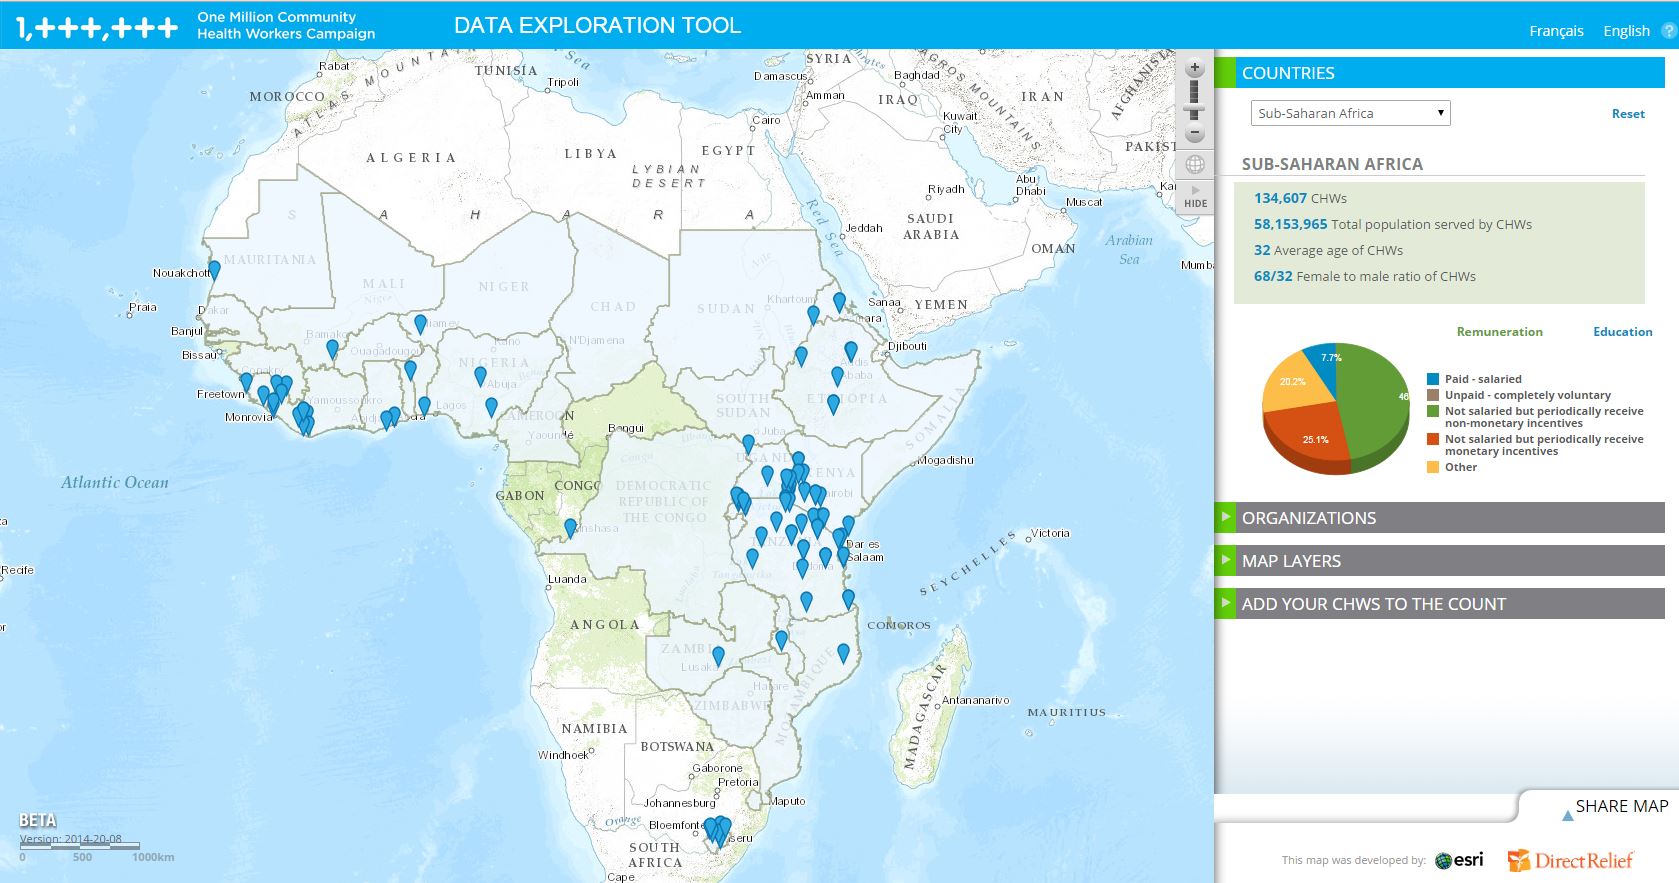
Task: Open the Esri logo link
Action: 1459,860
